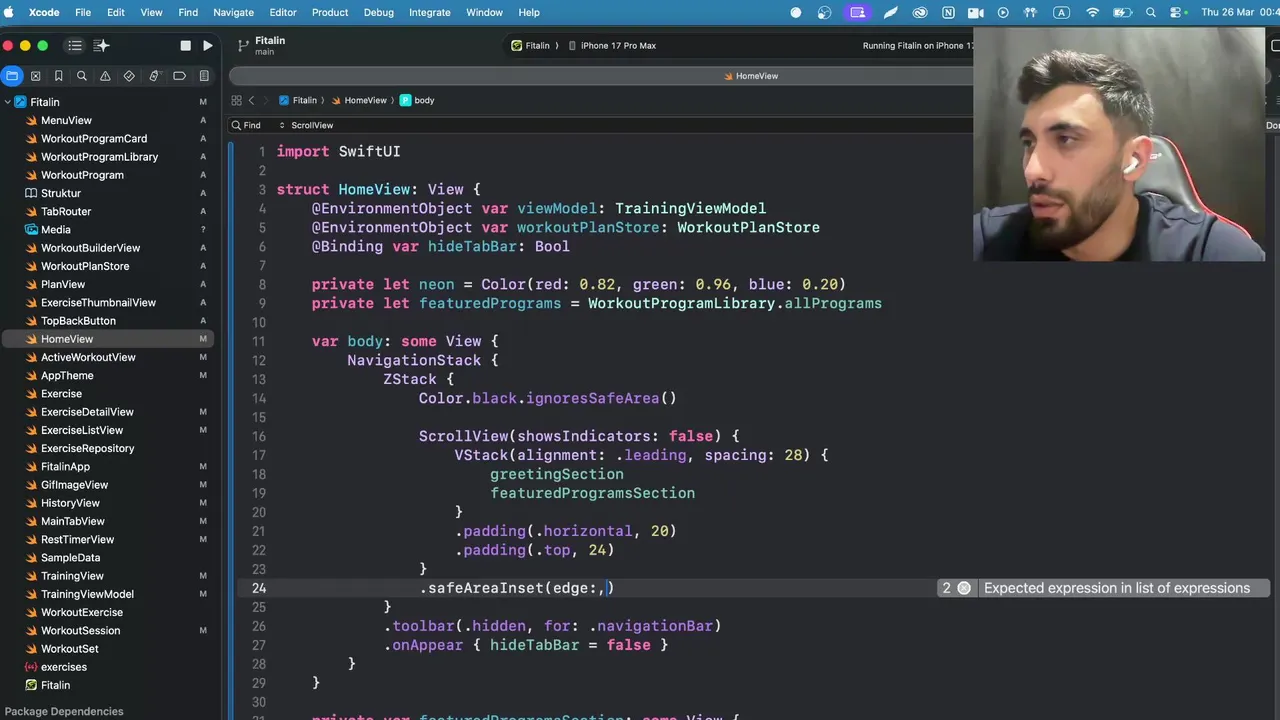The height and width of the screenshot is (720, 1280).
Task: Toggle the navigator list view button
Action: (75, 46)
